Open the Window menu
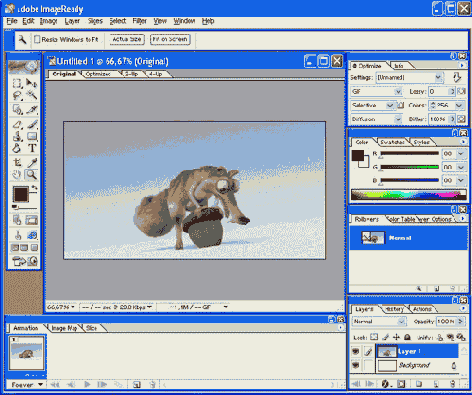The image size is (472, 395). tap(184, 21)
